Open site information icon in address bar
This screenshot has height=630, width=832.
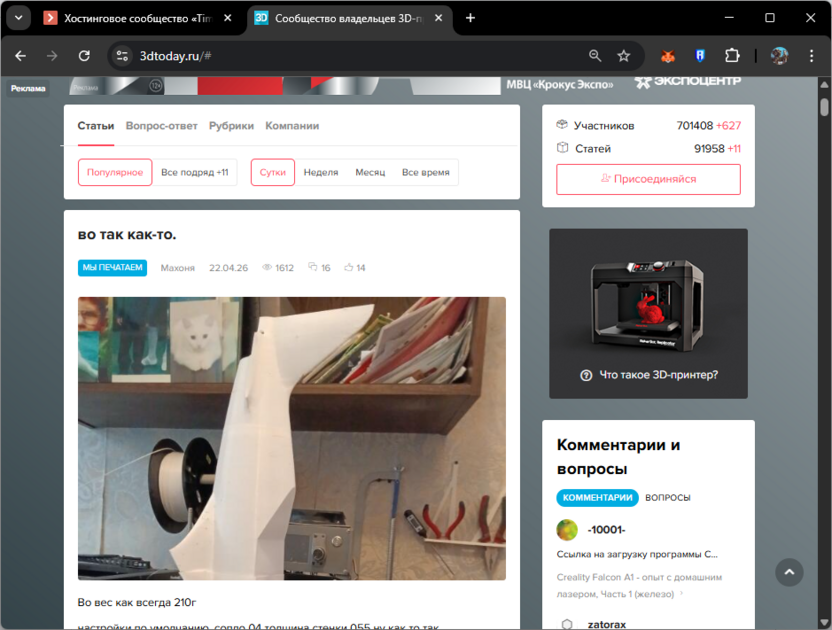[x=122, y=56]
